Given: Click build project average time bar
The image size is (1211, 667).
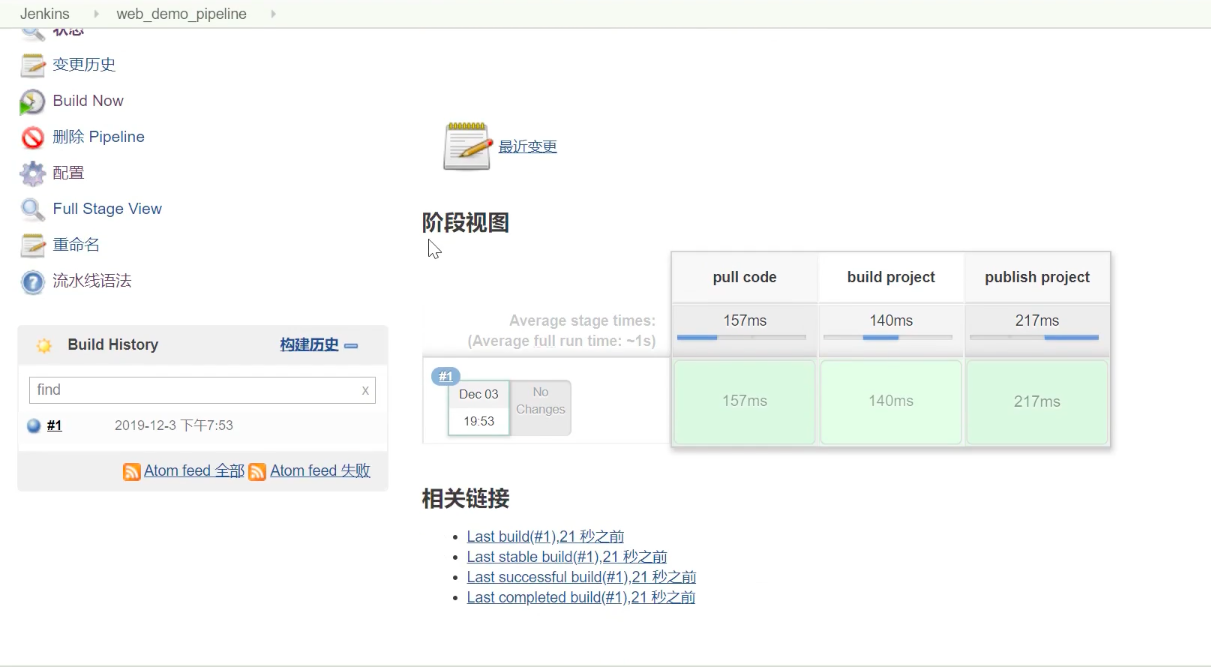Looking at the screenshot, I should pyautogui.click(x=887, y=338).
